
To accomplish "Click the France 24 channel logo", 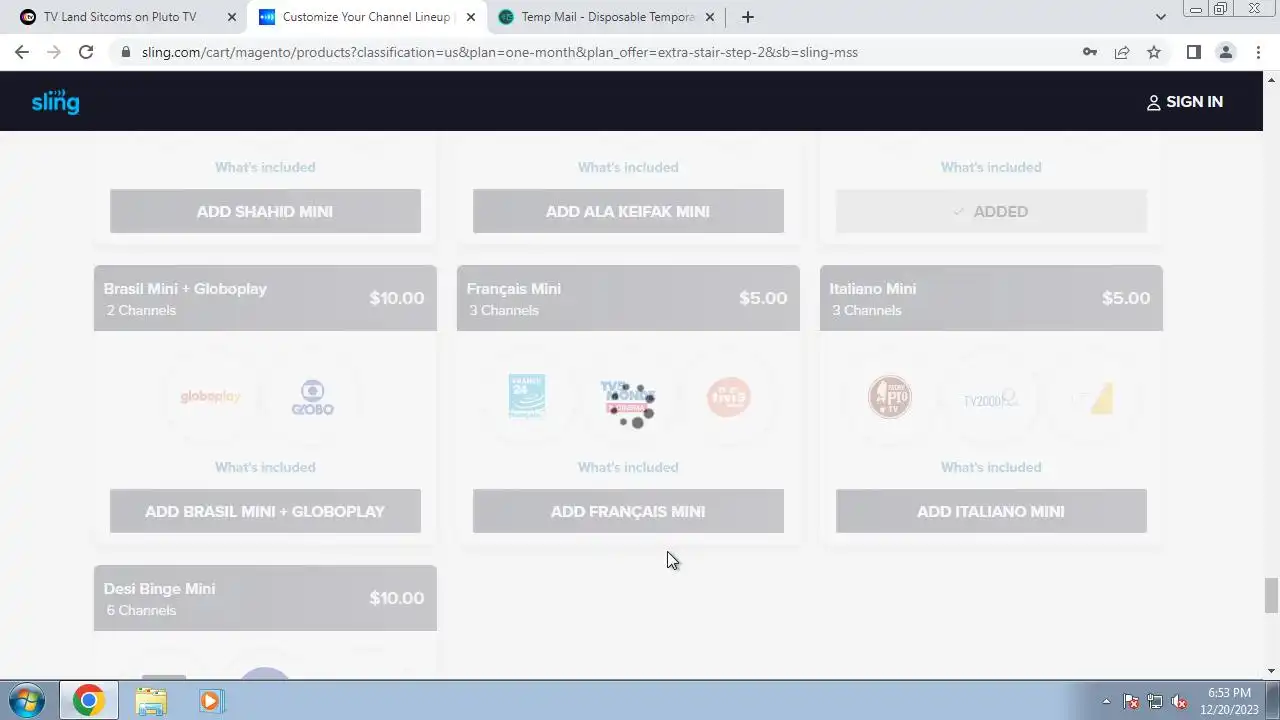I will click(x=527, y=396).
